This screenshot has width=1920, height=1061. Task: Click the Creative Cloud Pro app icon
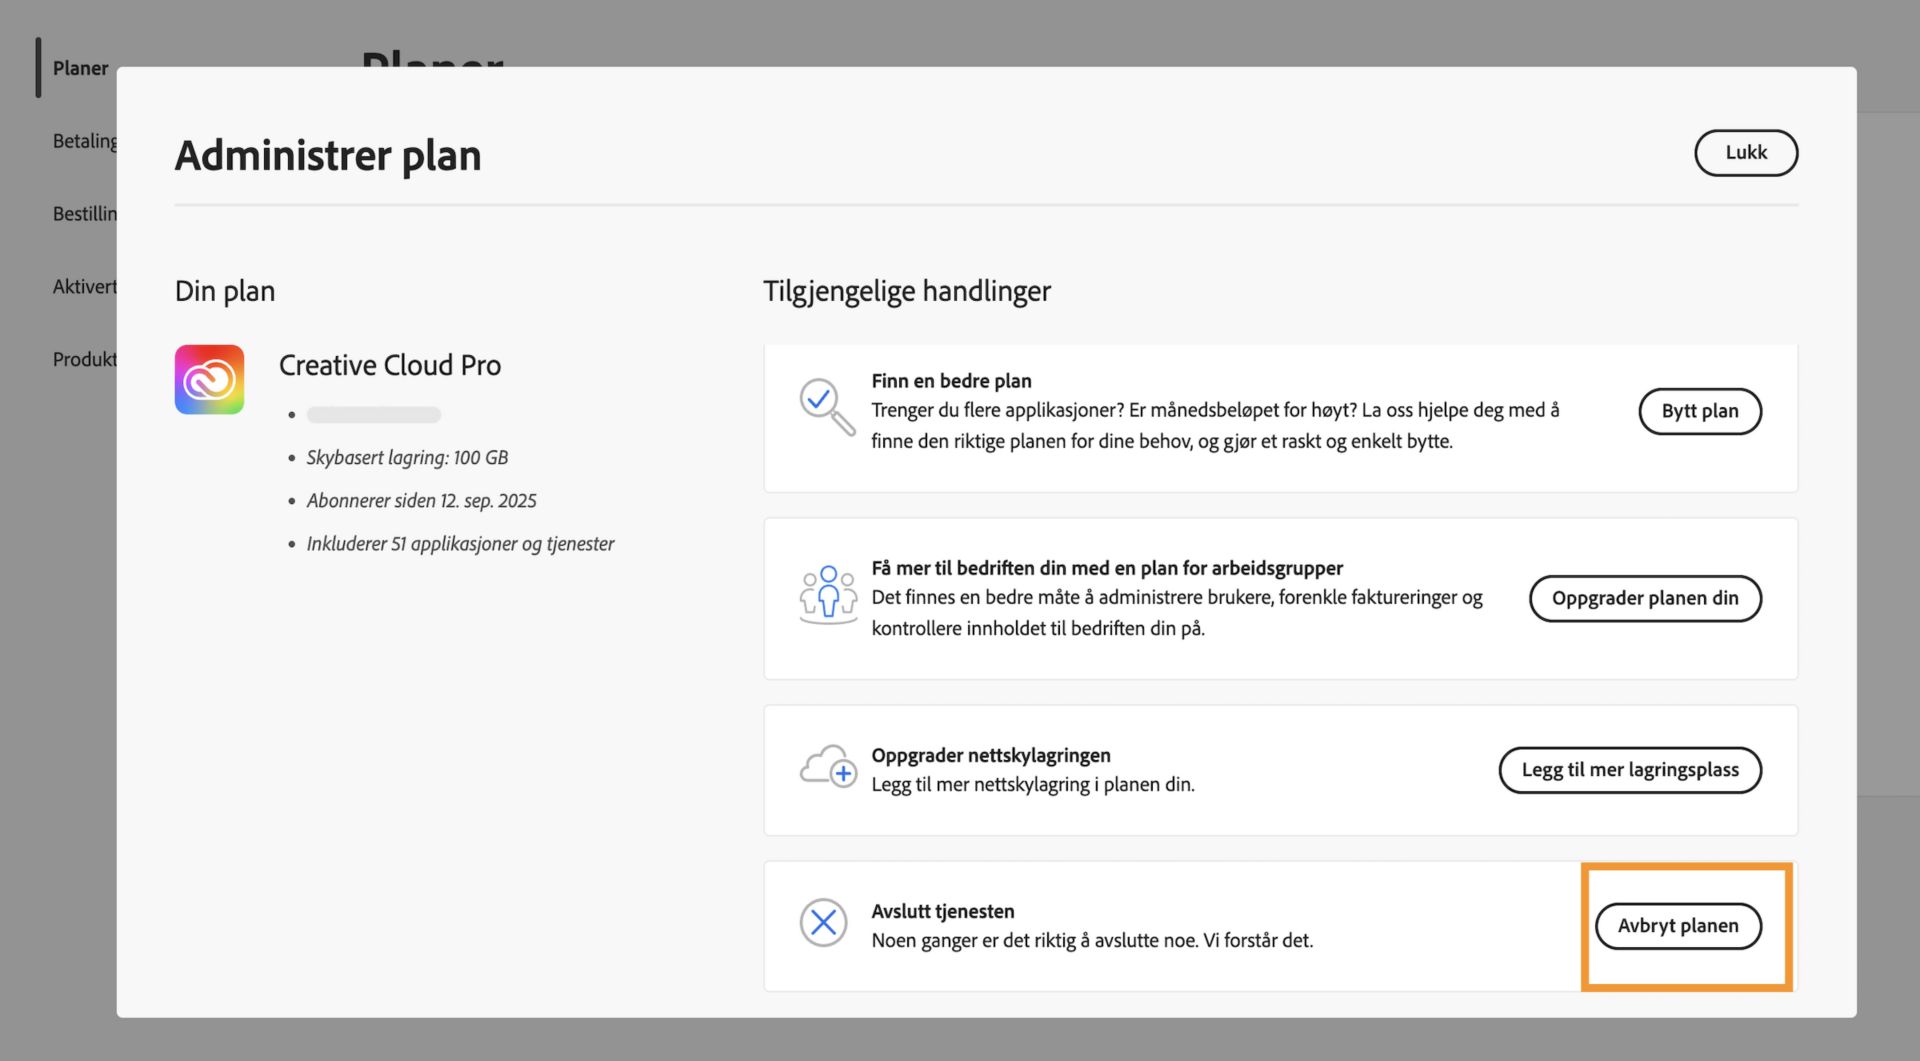209,379
